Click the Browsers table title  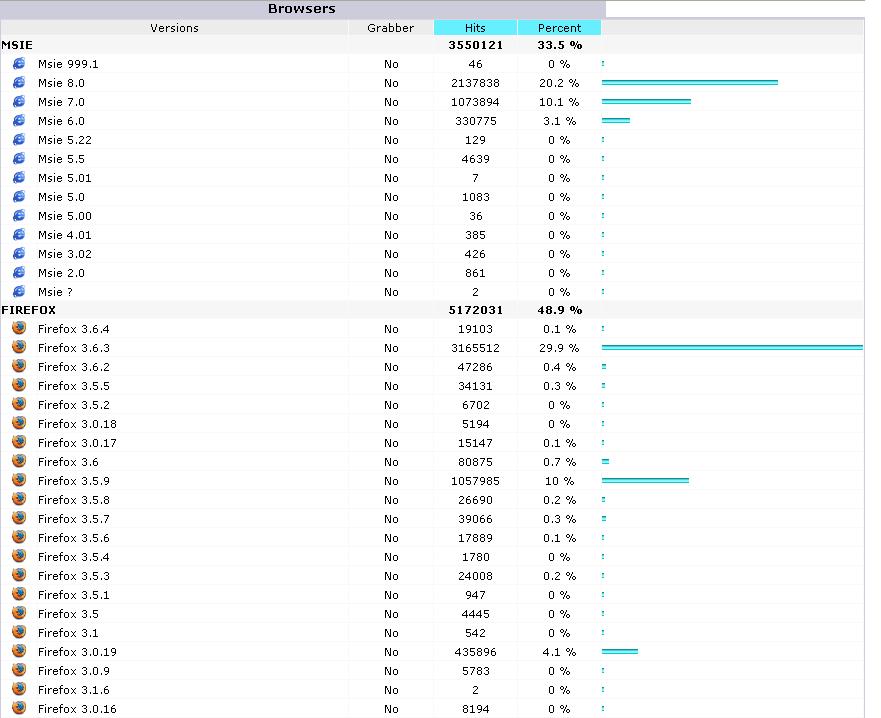point(302,8)
